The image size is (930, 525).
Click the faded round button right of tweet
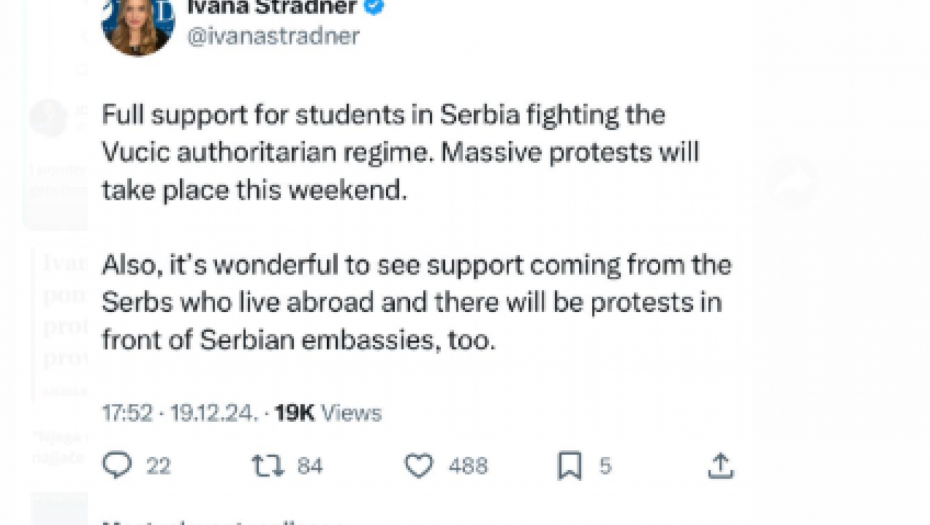tap(792, 183)
